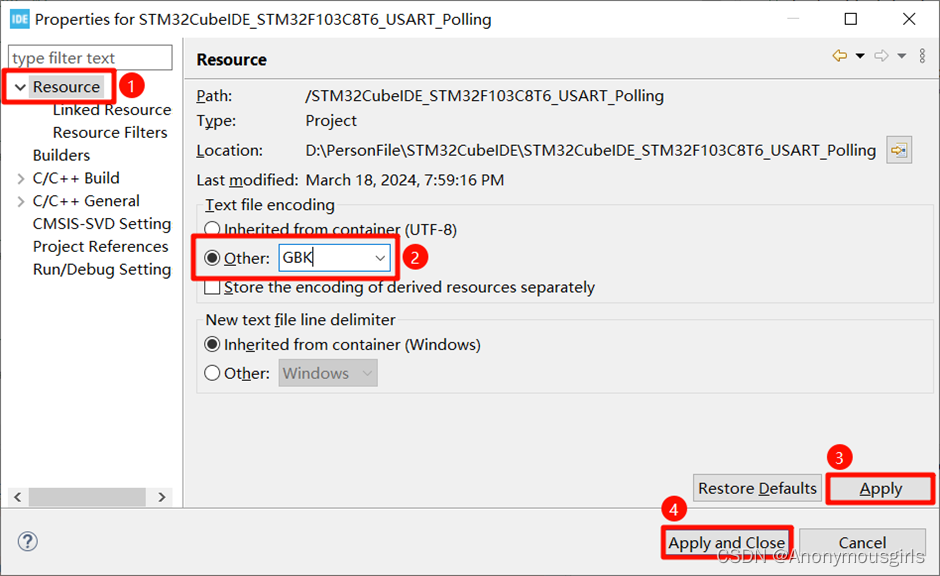Close the Properties dialog window

point(909,19)
